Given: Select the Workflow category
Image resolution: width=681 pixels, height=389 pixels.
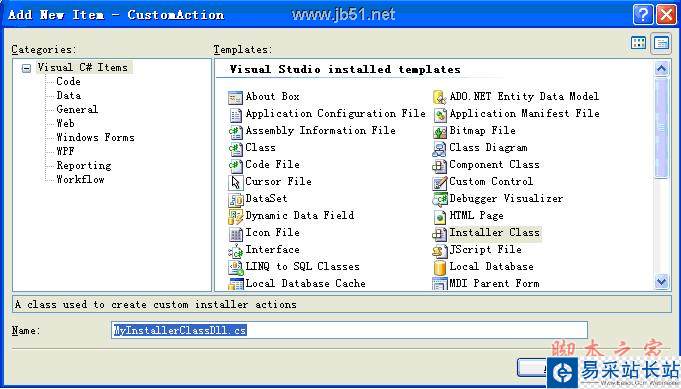Looking at the screenshot, I should click(x=80, y=179).
